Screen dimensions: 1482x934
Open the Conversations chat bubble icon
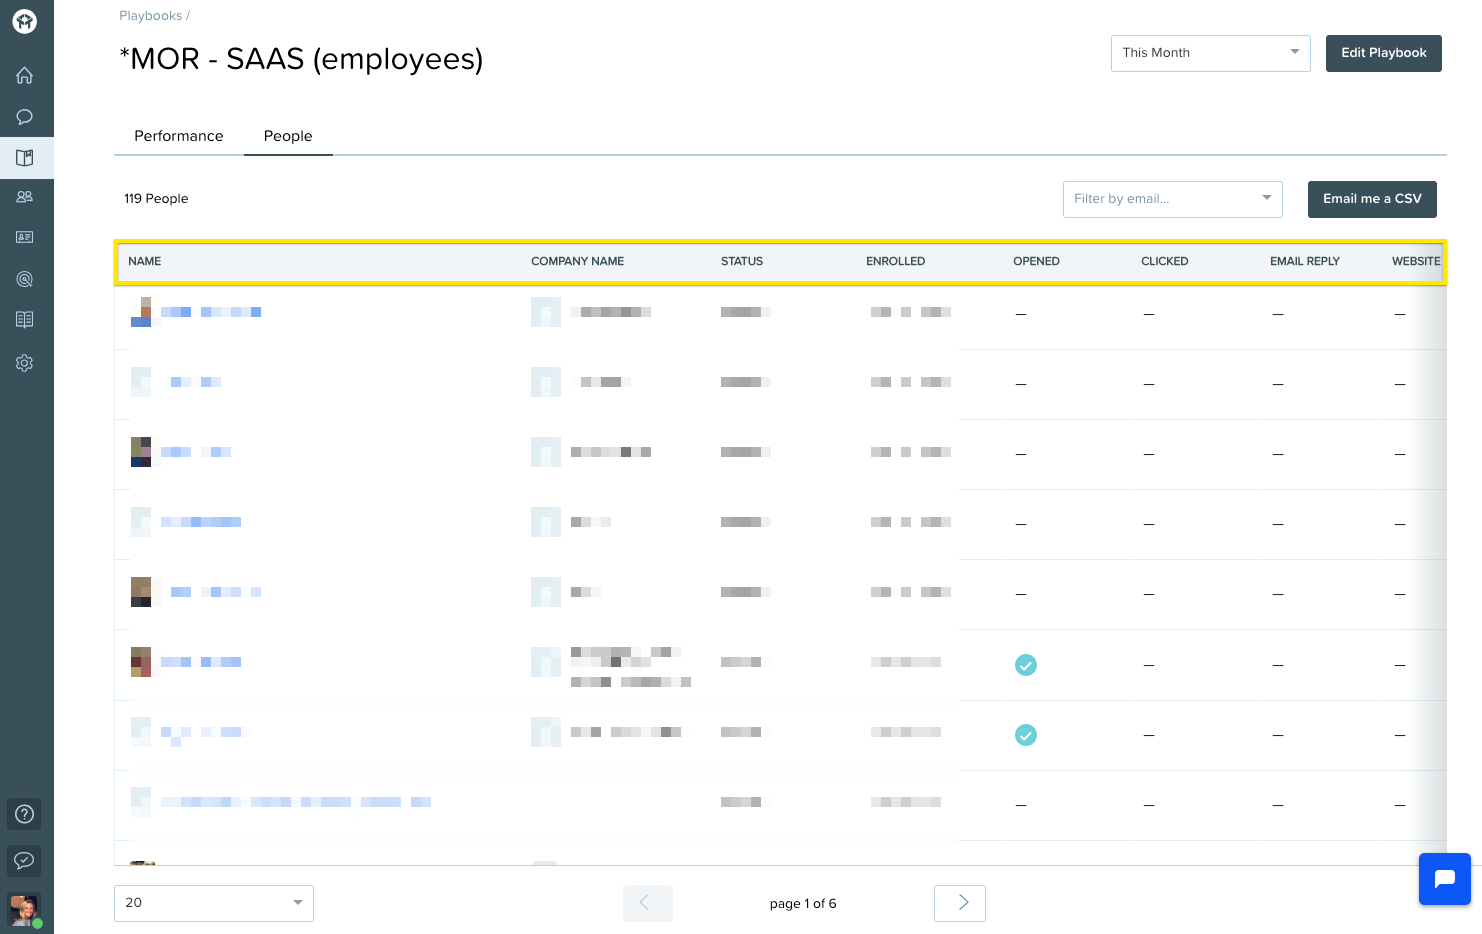point(25,117)
